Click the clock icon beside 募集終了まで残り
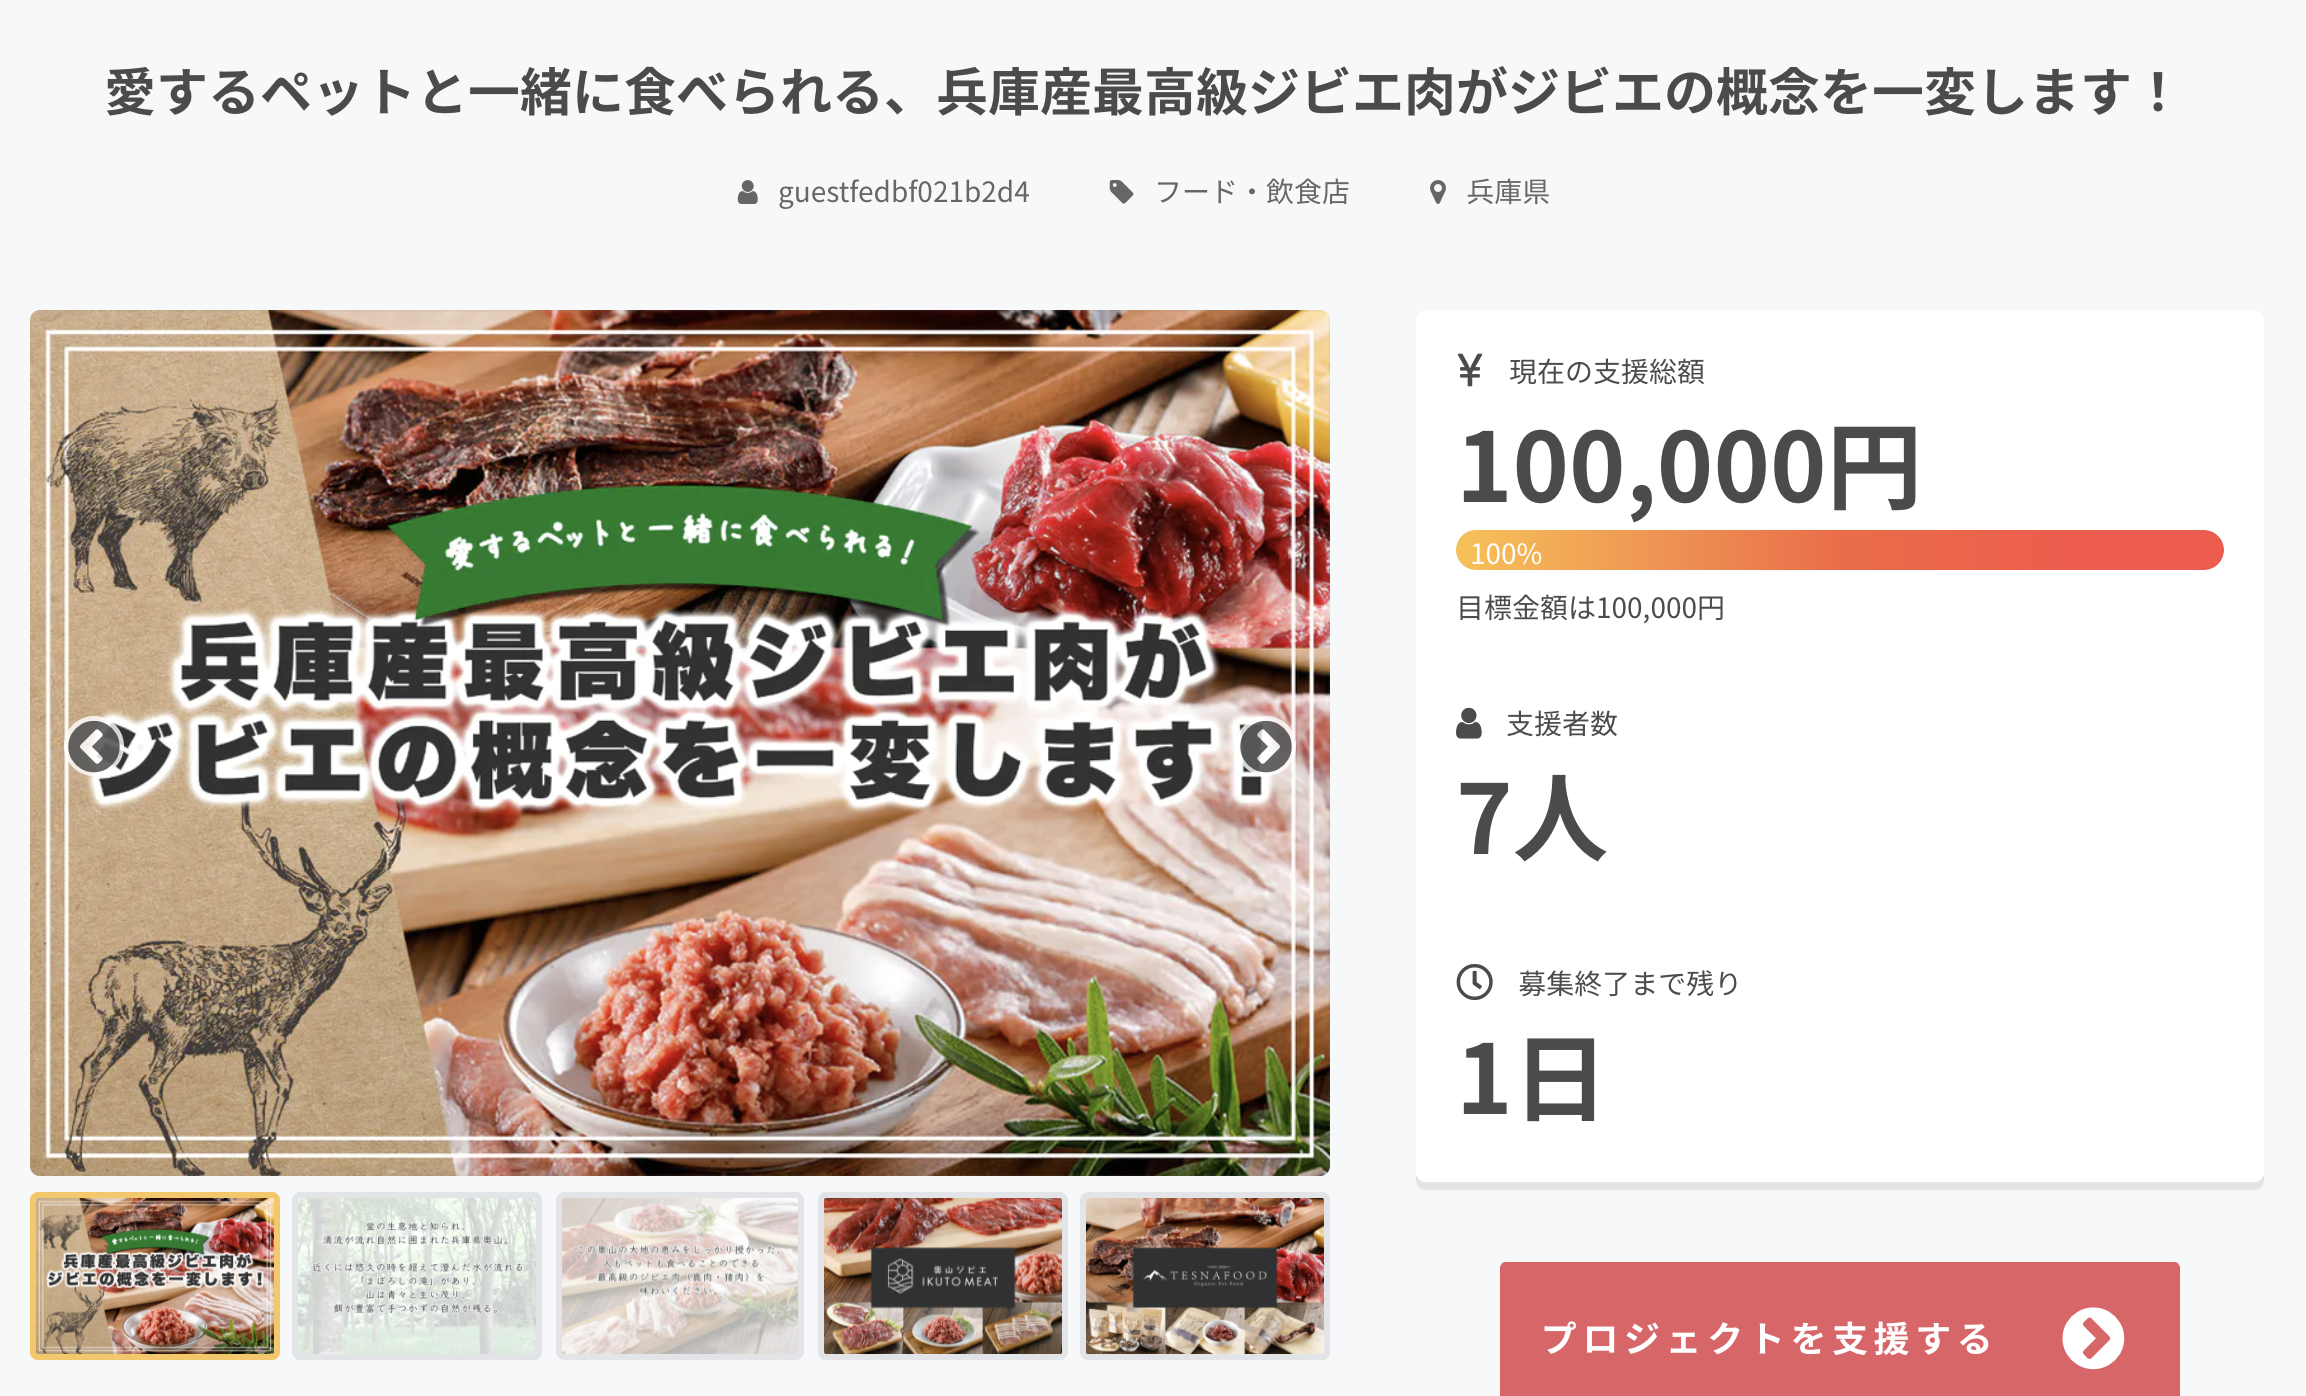Viewport: 2306px width, 1396px height. pyautogui.click(x=1475, y=982)
